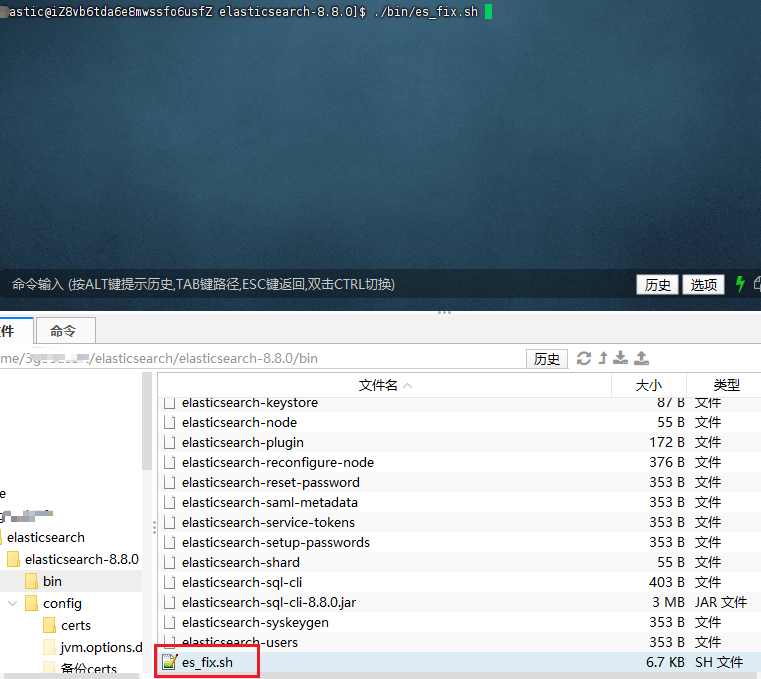Click the 6.7 KB size cell
761x679 pixels.
point(665,662)
